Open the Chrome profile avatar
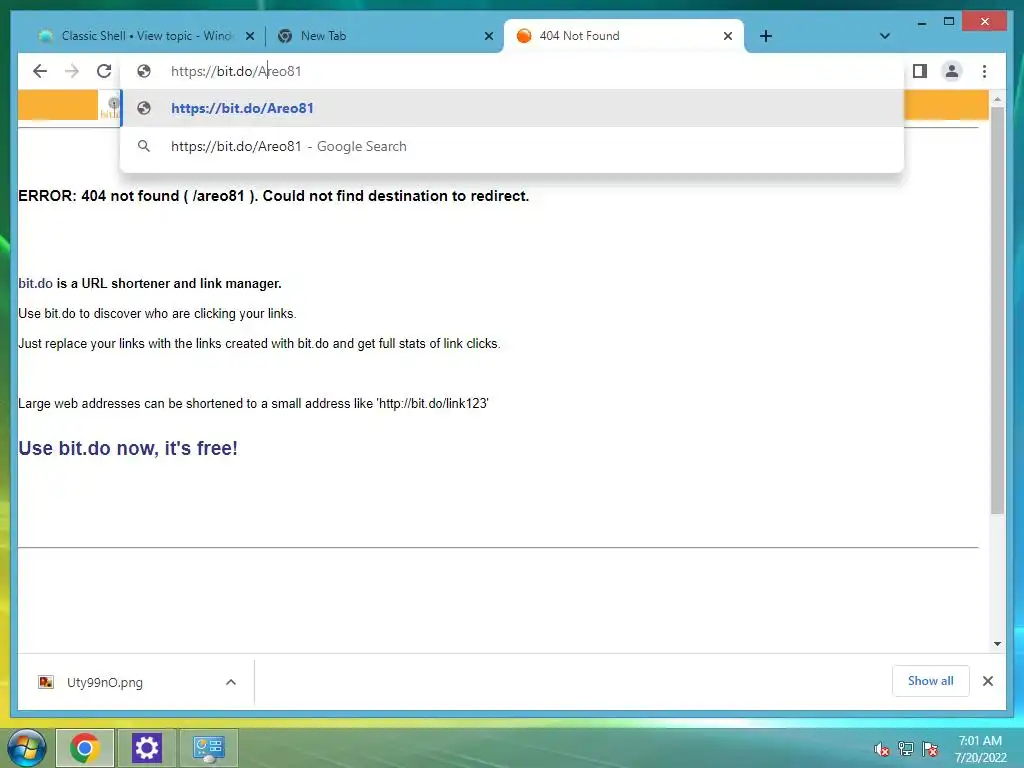The width and height of the screenshot is (1024, 768). [952, 71]
